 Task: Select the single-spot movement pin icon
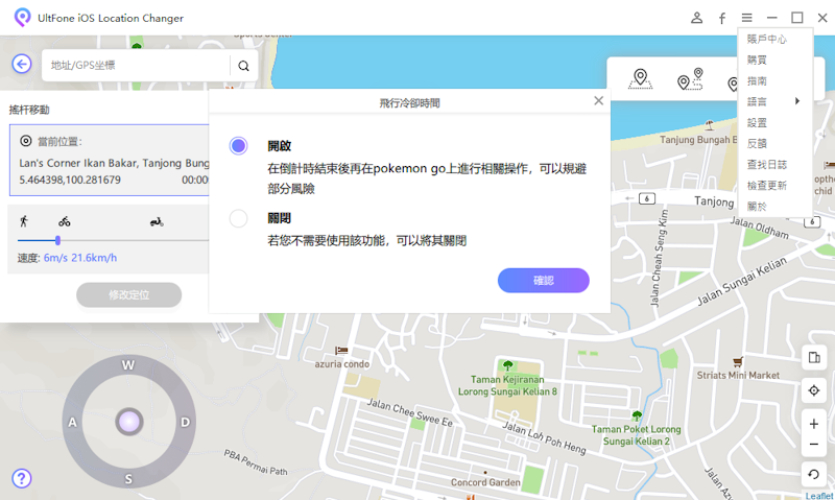tap(640, 80)
